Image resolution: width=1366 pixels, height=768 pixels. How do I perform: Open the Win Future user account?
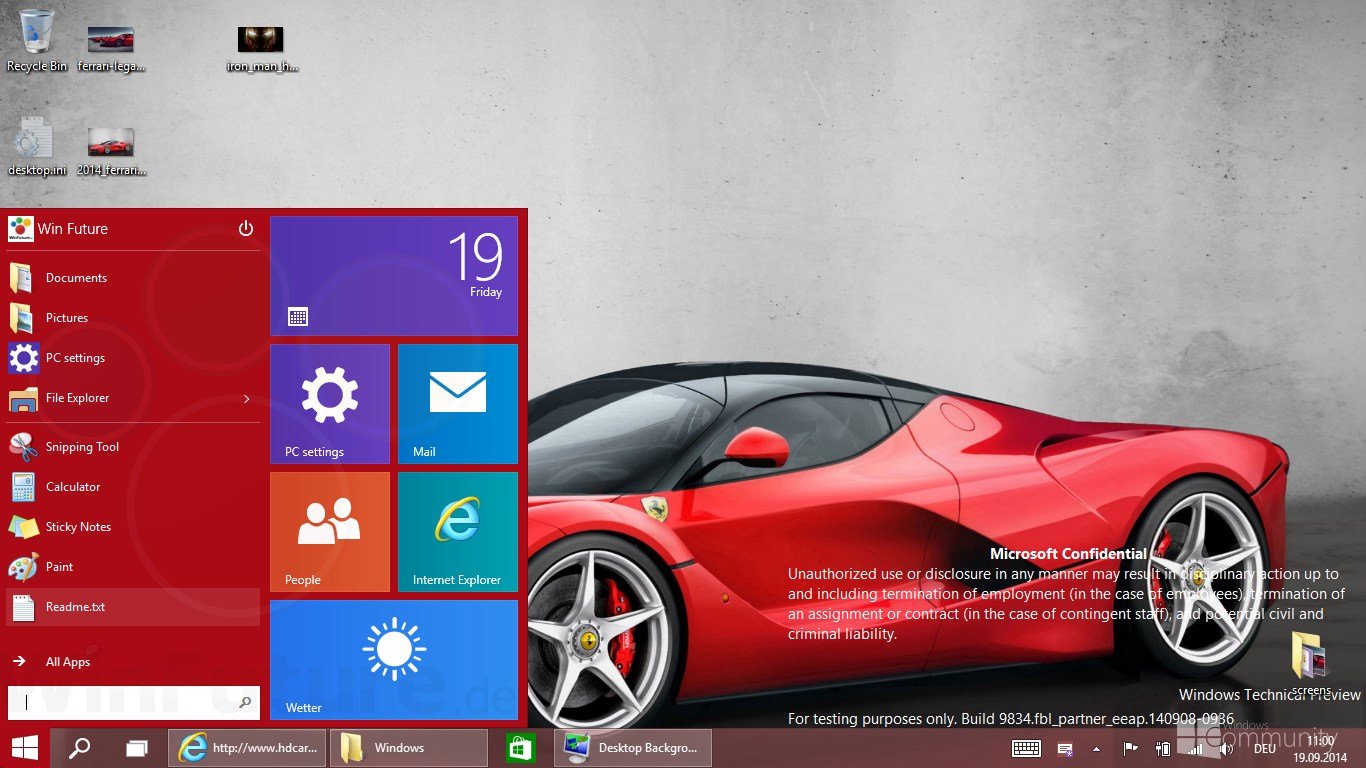[x=58, y=229]
